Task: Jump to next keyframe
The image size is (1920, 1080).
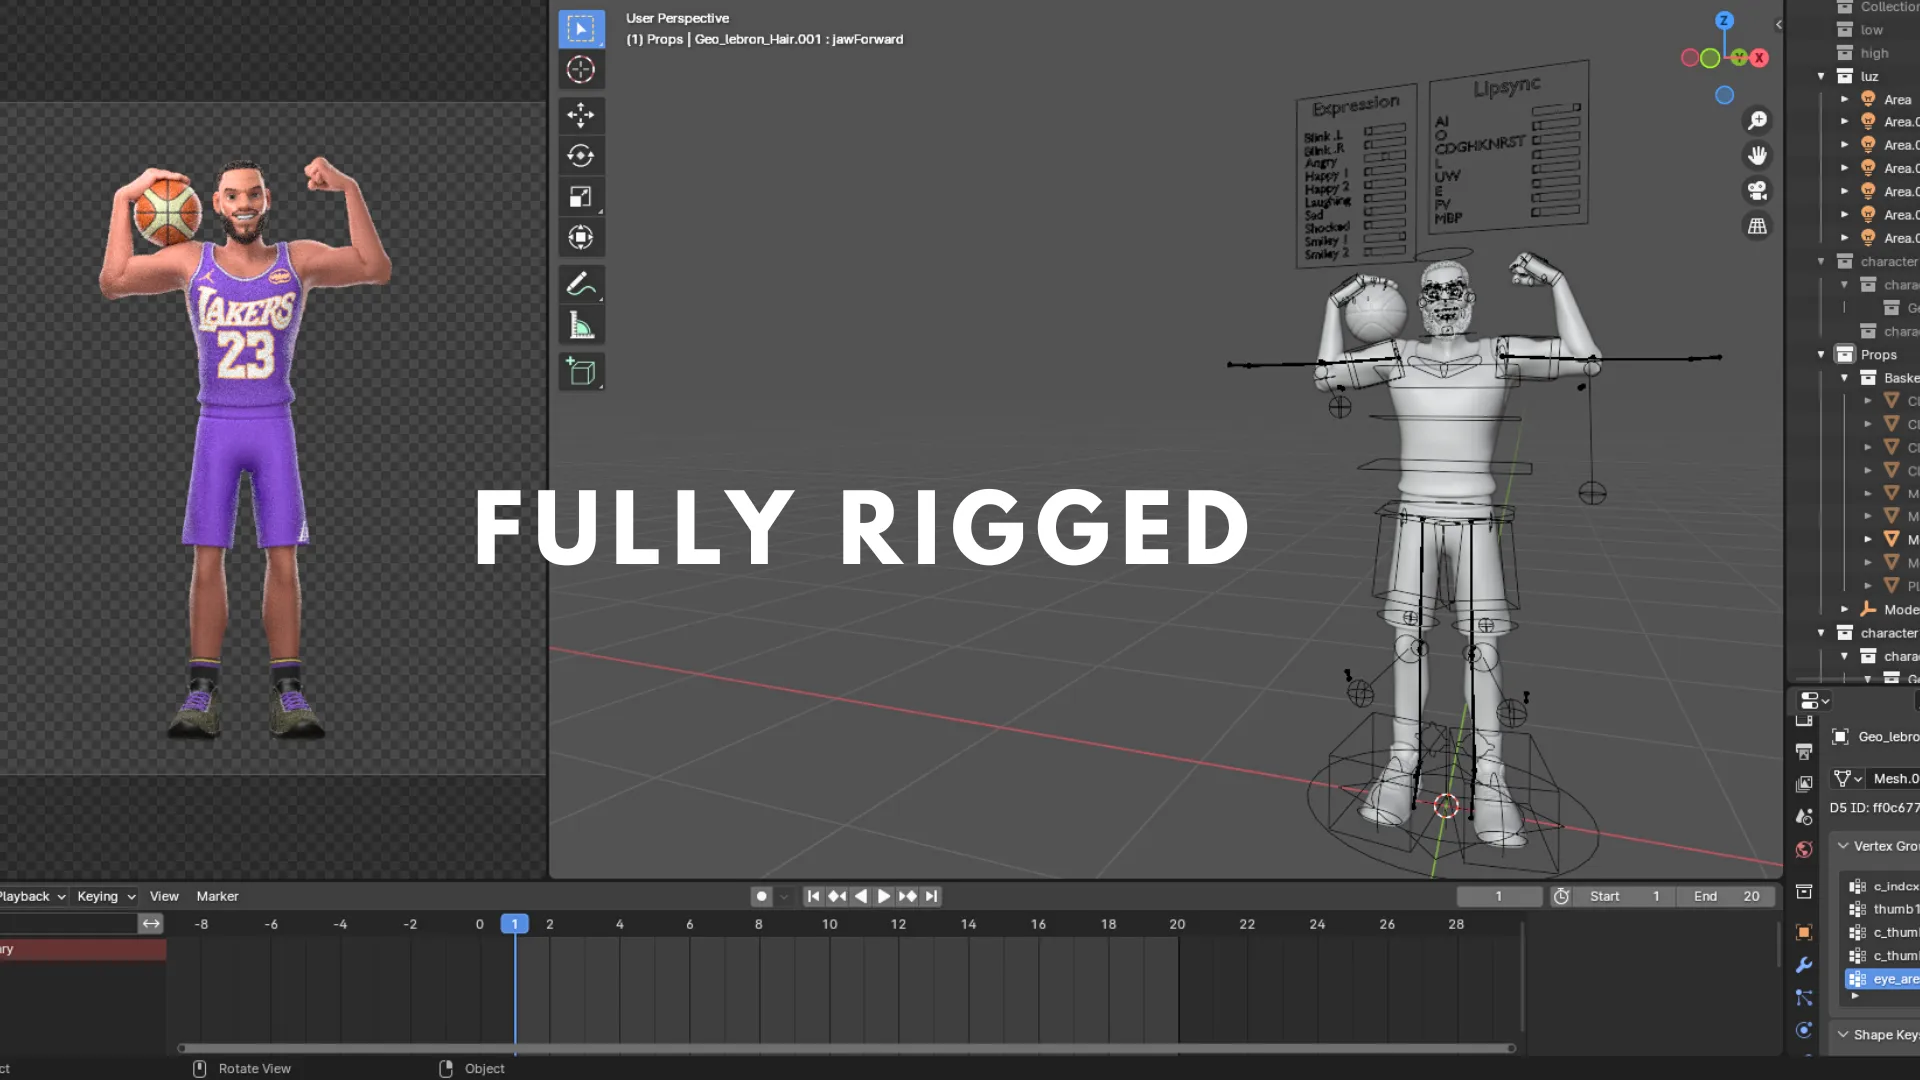Action: click(907, 897)
